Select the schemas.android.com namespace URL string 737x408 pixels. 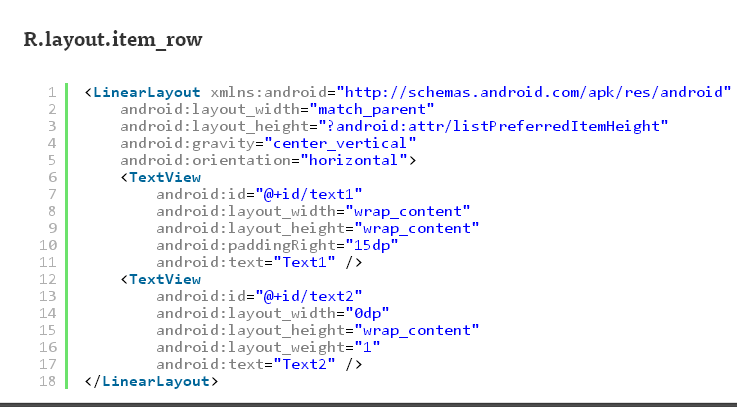coord(534,92)
